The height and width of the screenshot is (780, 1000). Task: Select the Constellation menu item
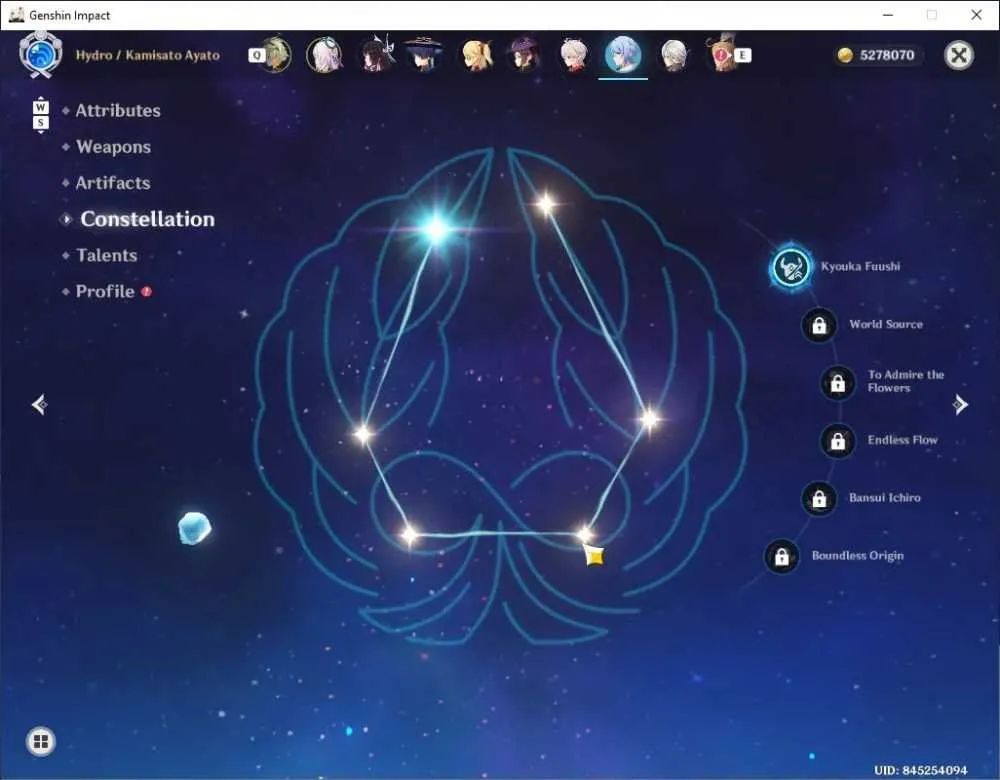(x=147, y=219)
